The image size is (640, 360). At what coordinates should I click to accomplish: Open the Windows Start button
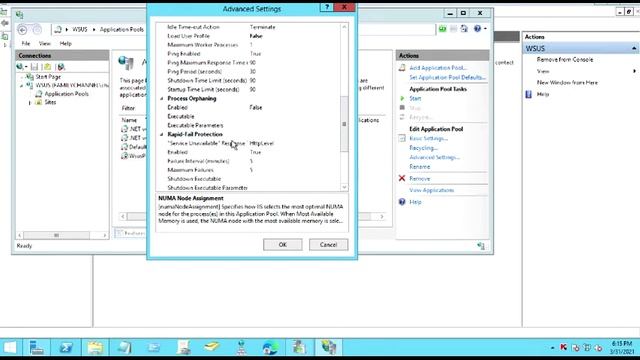point(10,347)
